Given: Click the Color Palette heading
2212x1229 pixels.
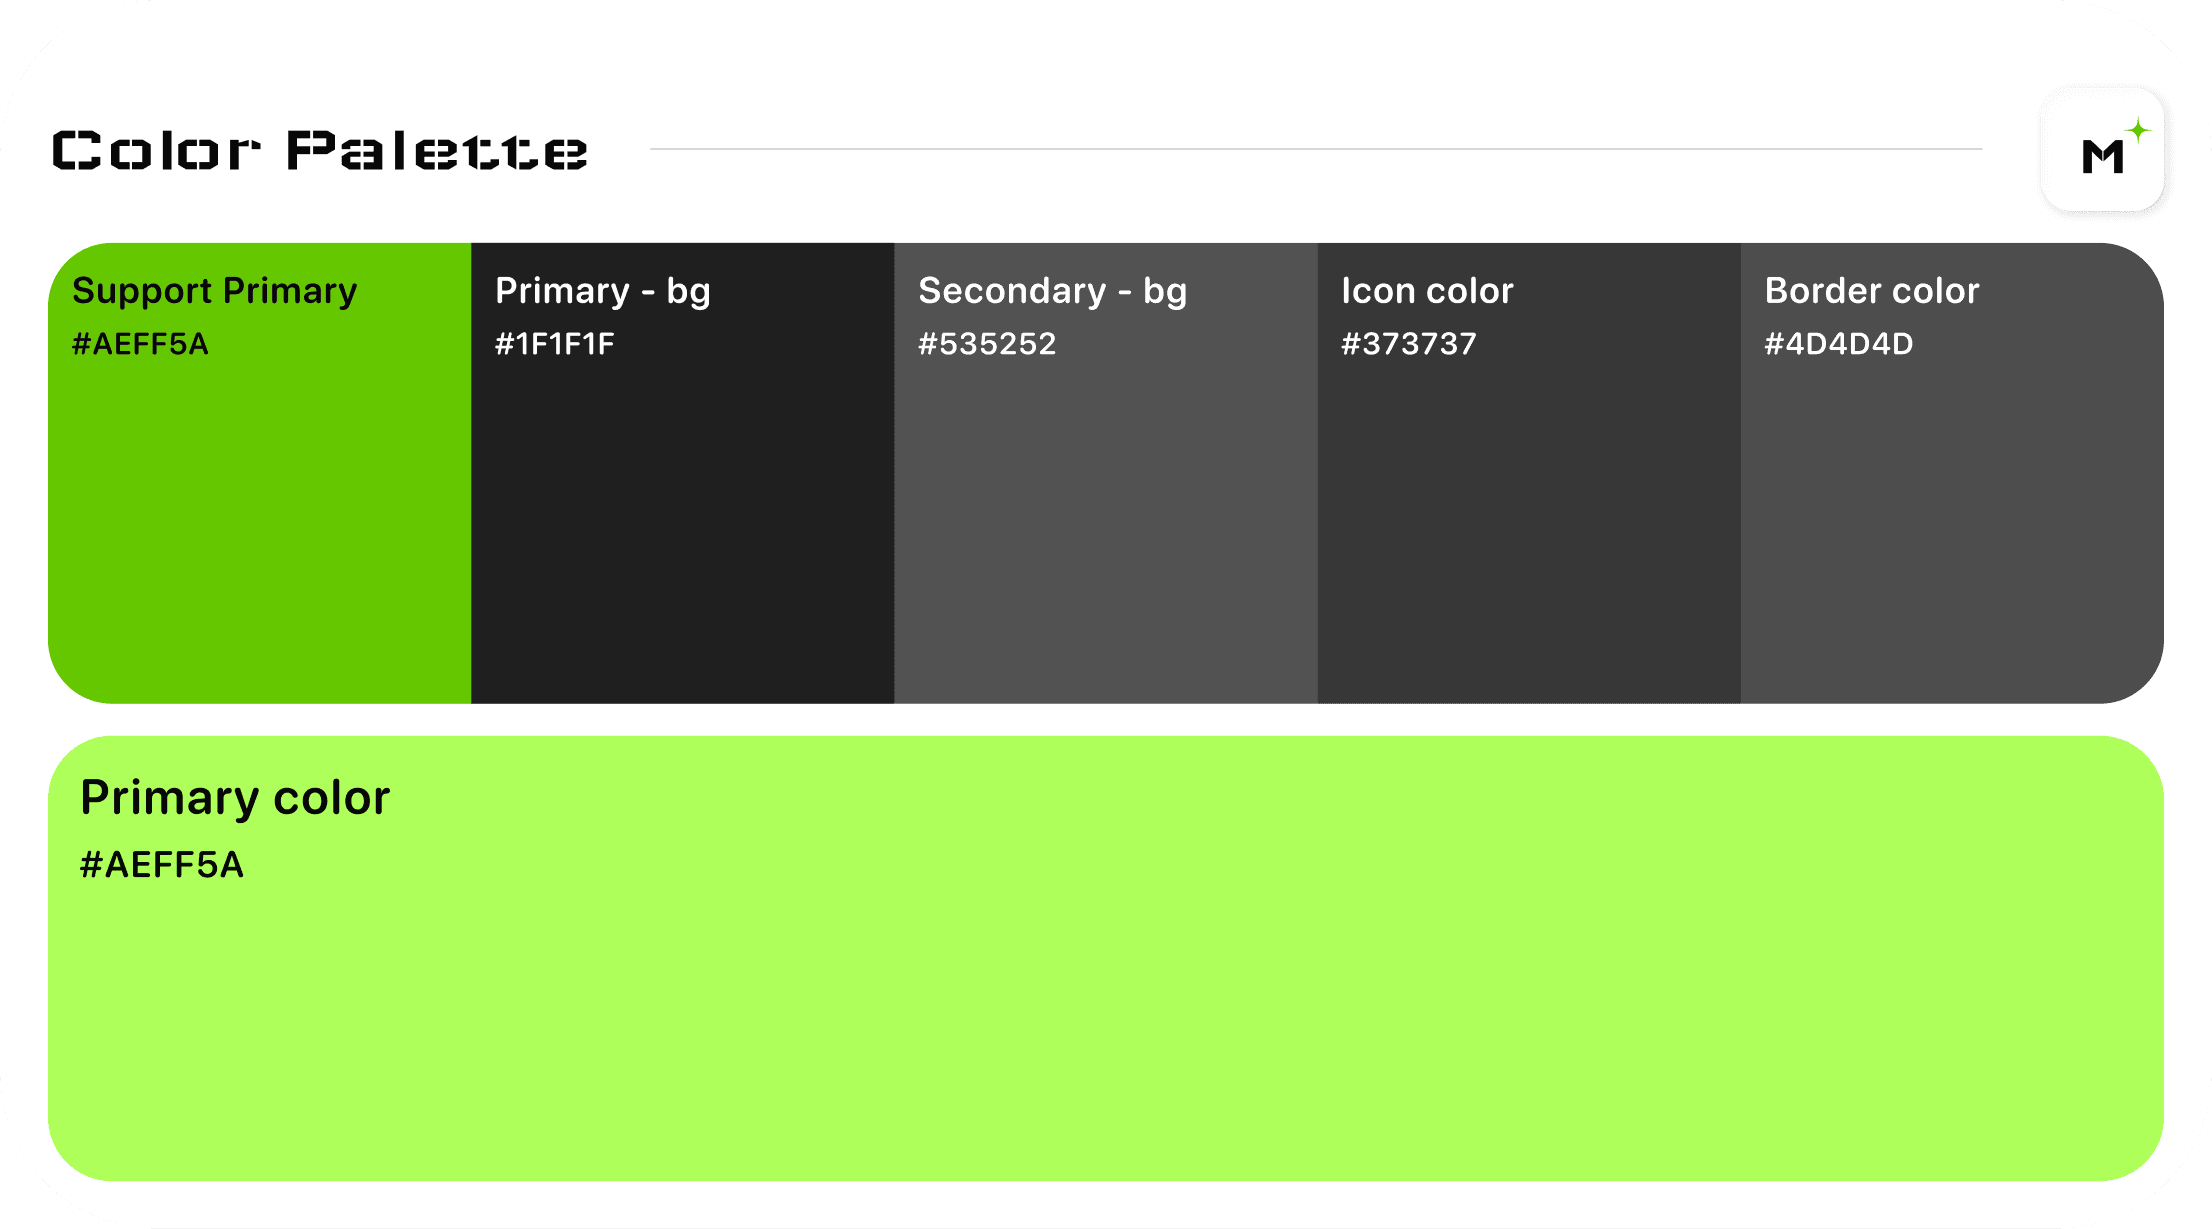Looking at the screenshot, I should (x=320, y=151).
